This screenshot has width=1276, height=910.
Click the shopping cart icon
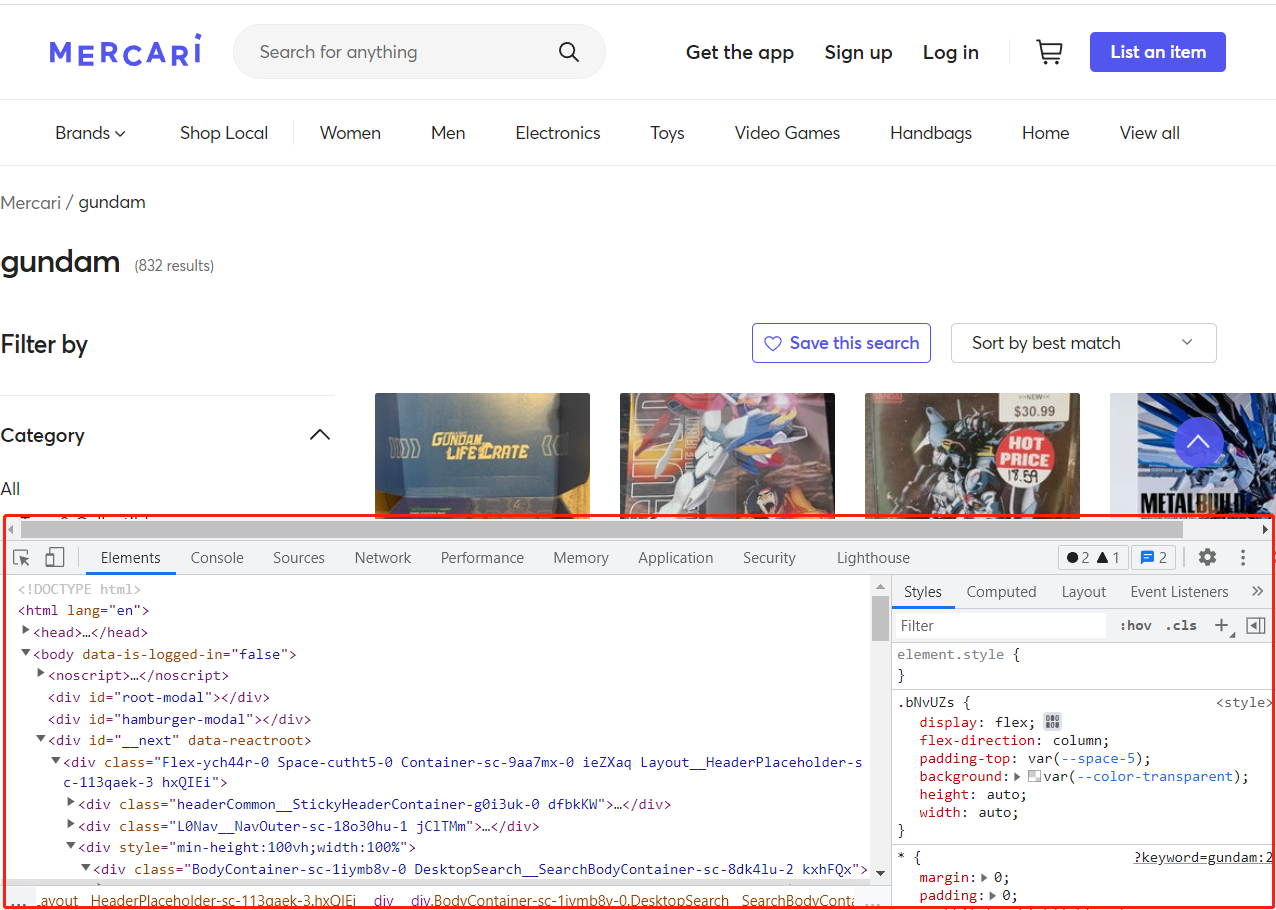[x=1049, y=52]
